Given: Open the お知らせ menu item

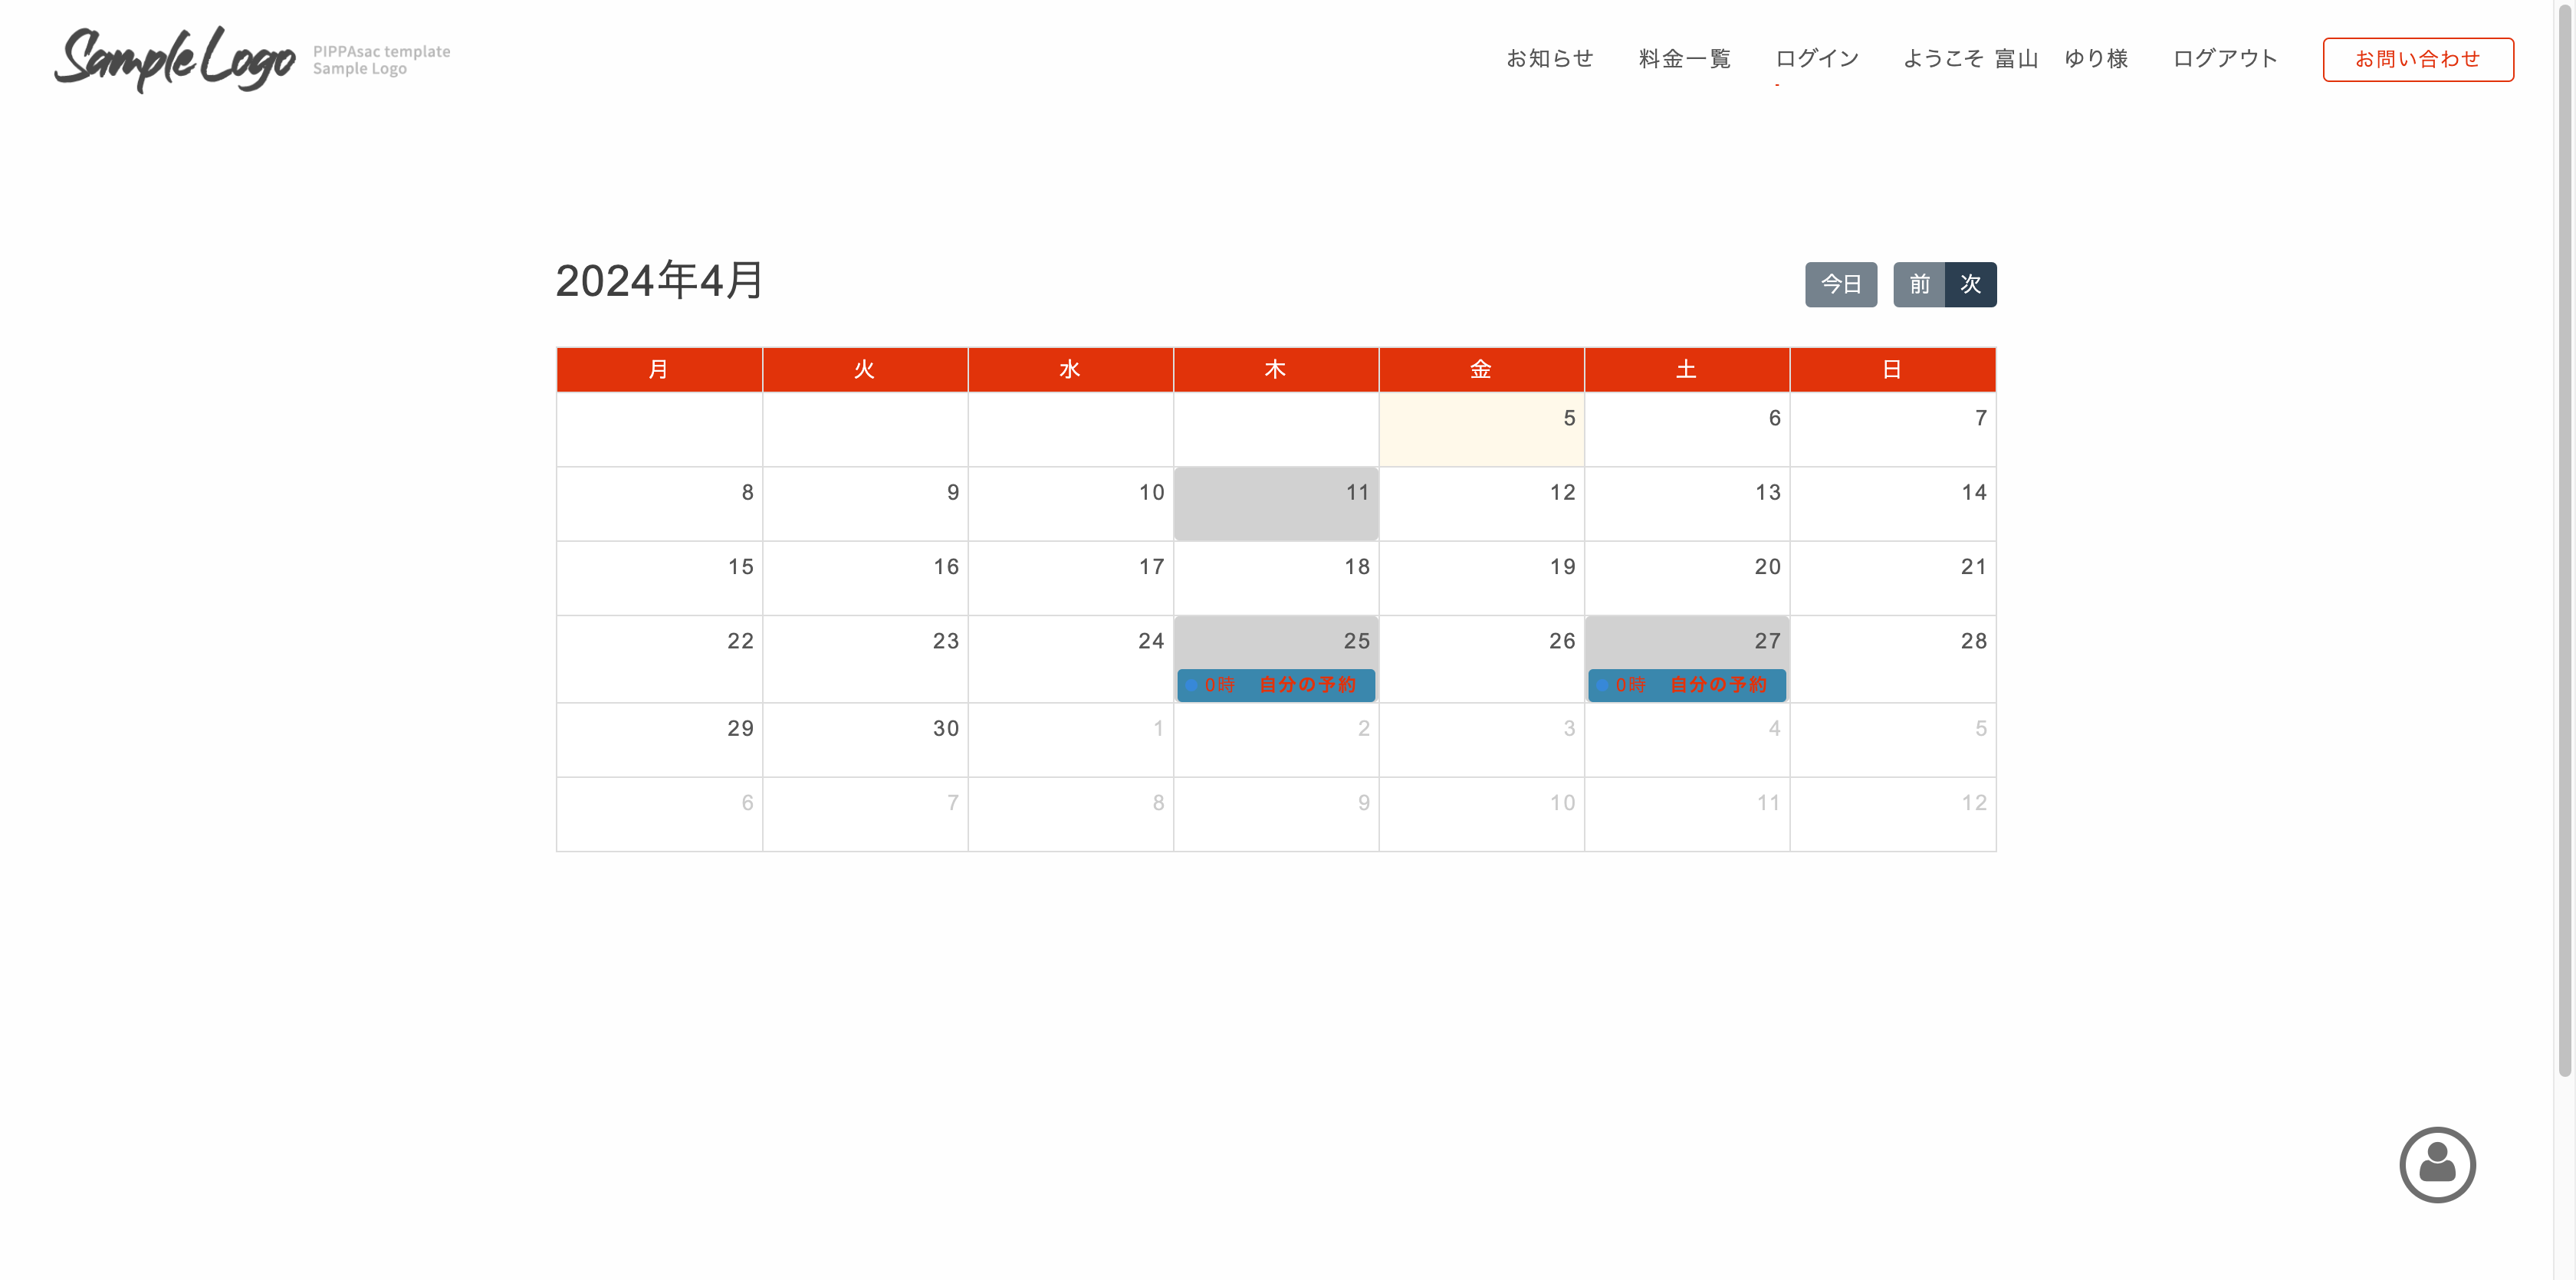Looking at the screenshot, I should coord(1549,59).
